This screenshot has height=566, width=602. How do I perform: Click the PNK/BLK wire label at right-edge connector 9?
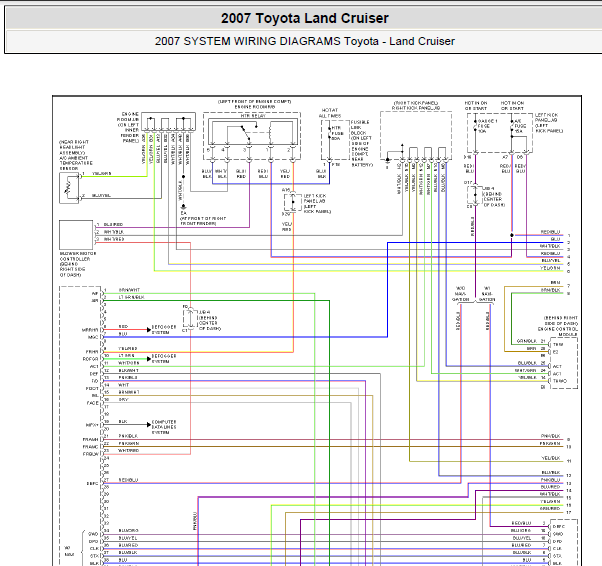click(551, 436)
